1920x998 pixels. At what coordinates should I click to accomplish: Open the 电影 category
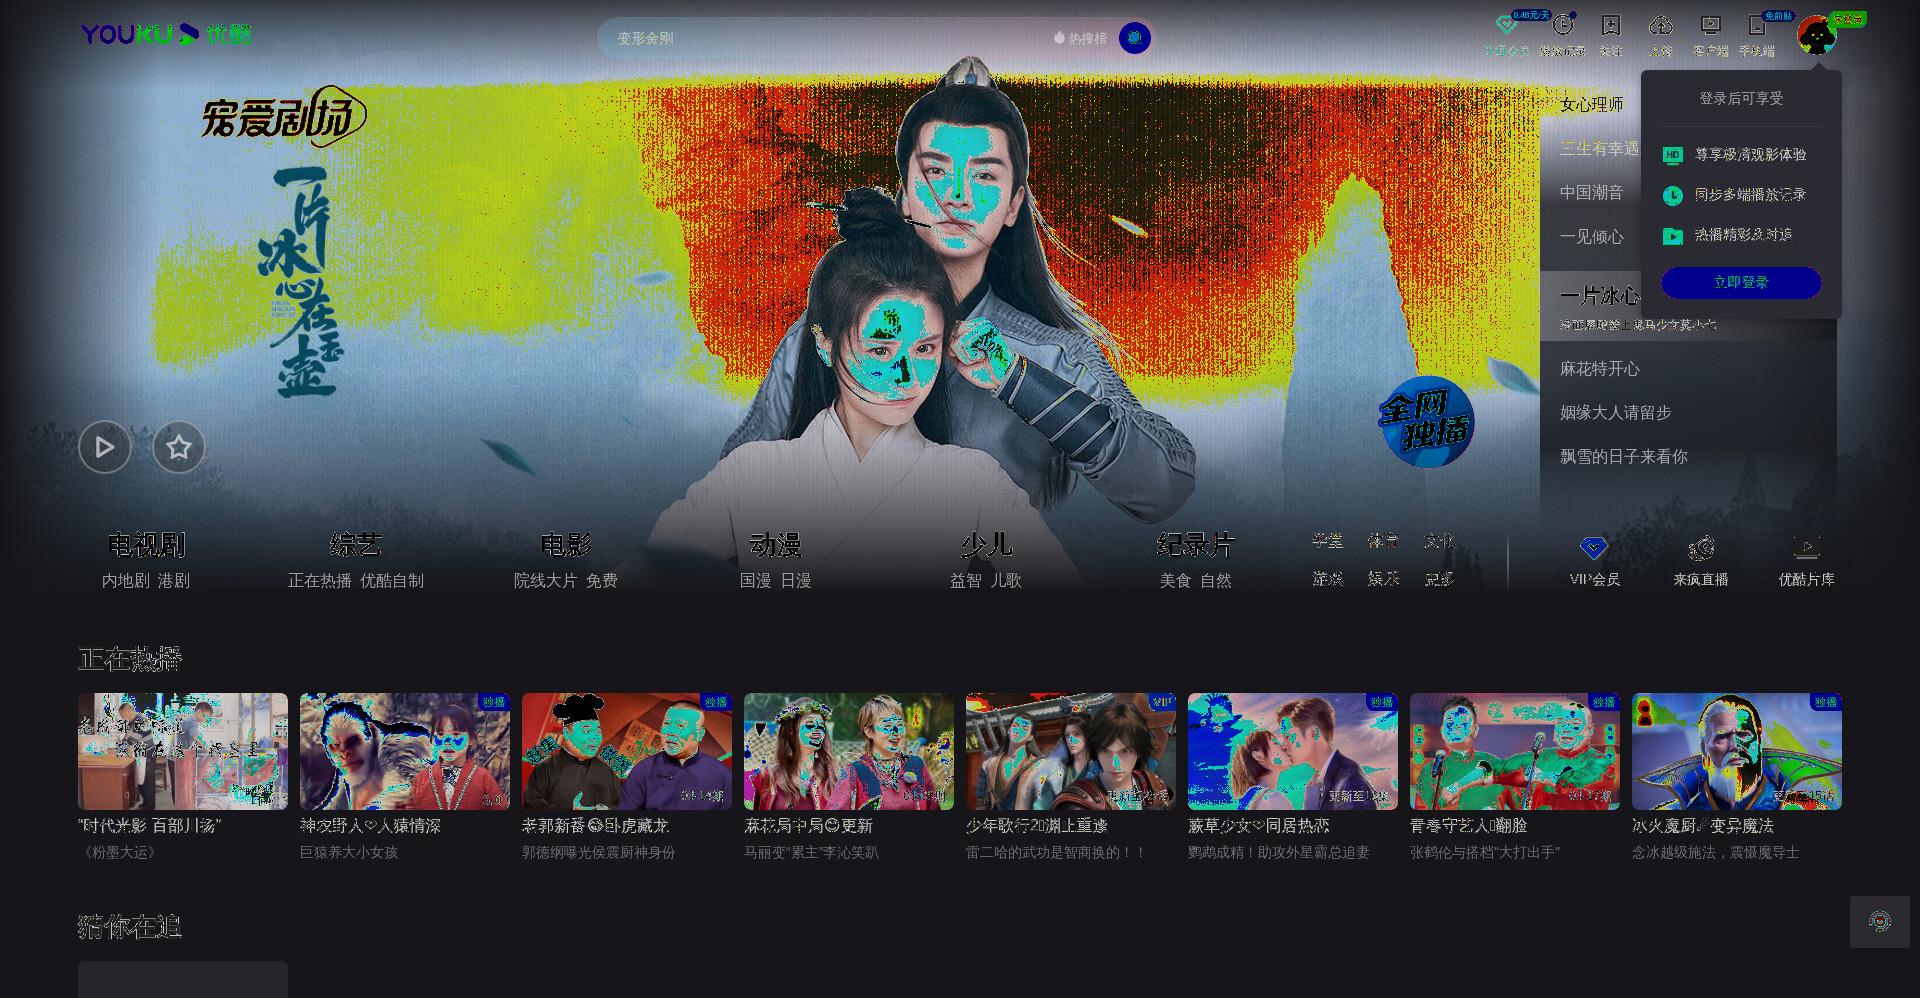[566, 545]
